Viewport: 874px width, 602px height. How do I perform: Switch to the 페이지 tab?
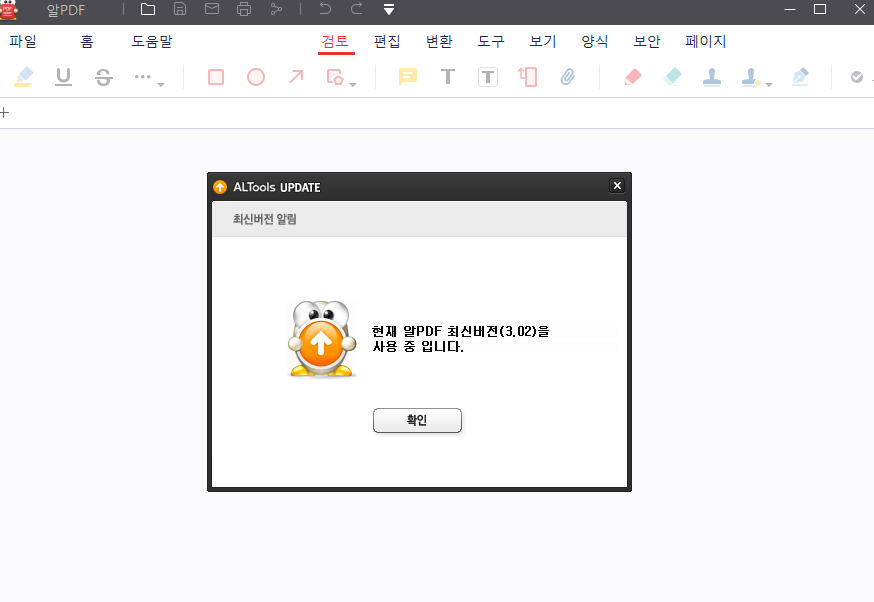(x=706, y=41)
